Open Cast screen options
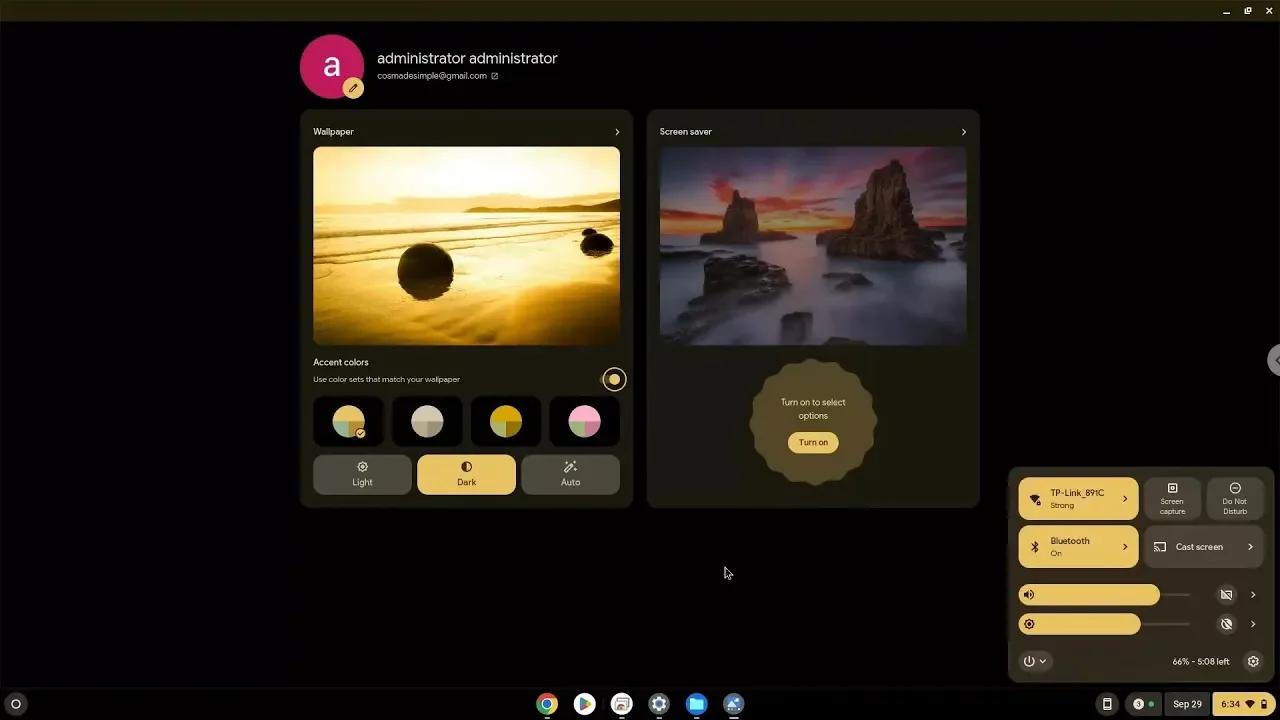 click(x=1203, y=546)
